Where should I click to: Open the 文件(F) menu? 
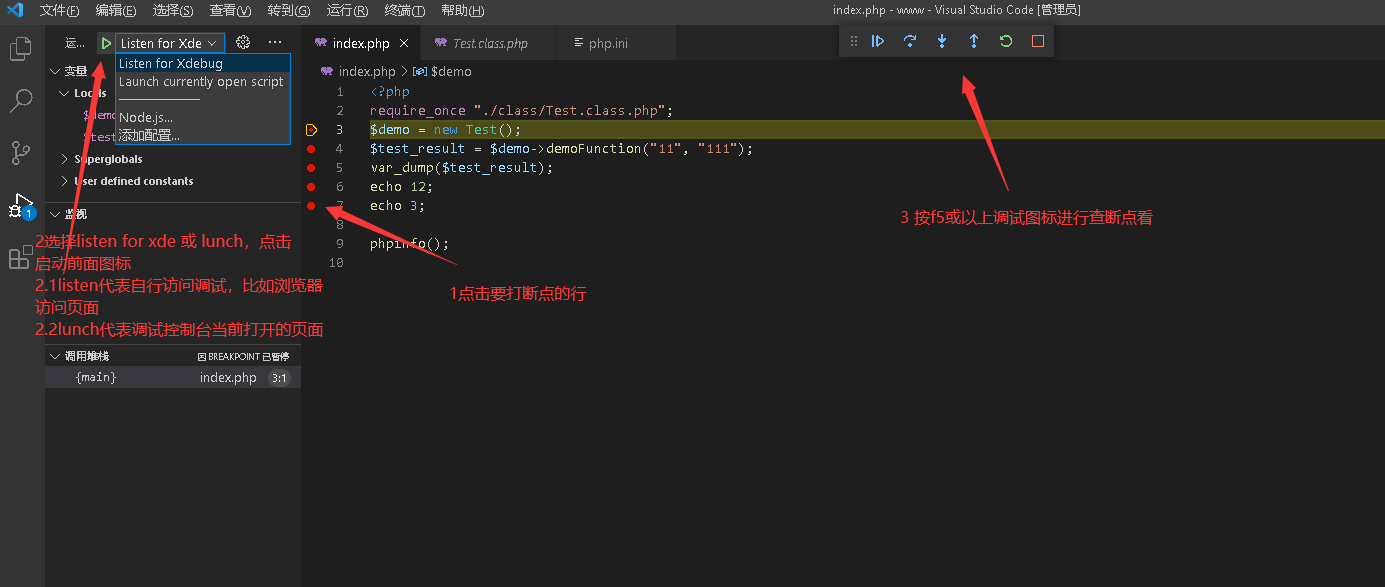tap(59, 10)
